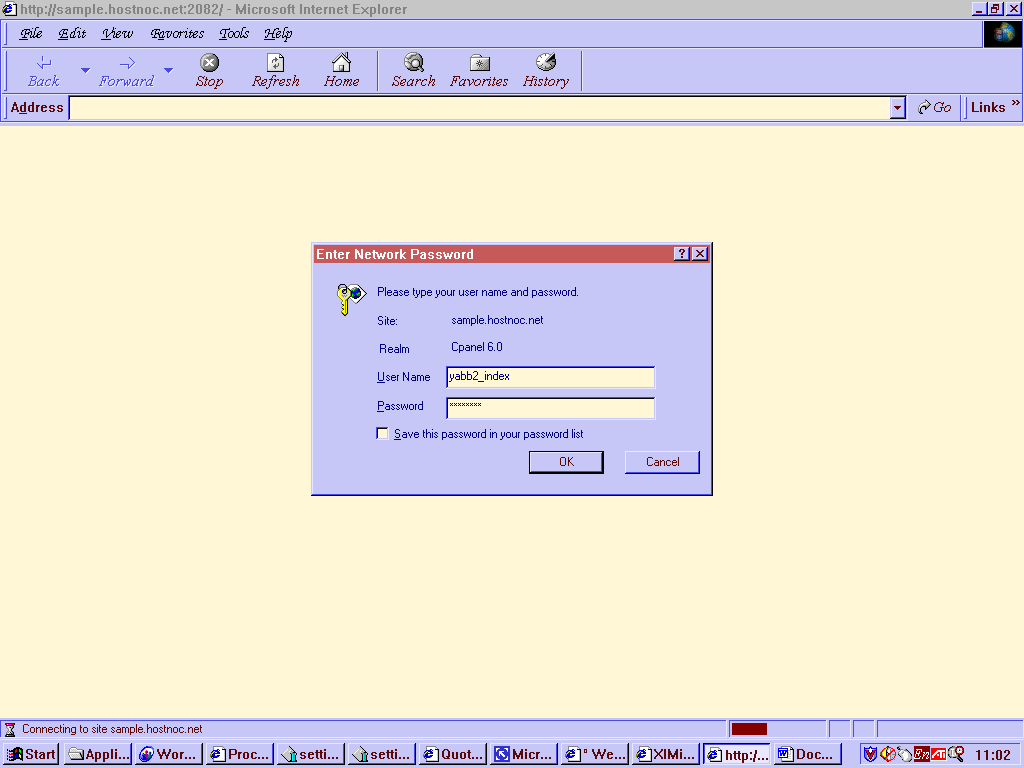Viewport: 1024px width, 768px height.
Task: Show the browsing History pane
Action: [545, 64]
